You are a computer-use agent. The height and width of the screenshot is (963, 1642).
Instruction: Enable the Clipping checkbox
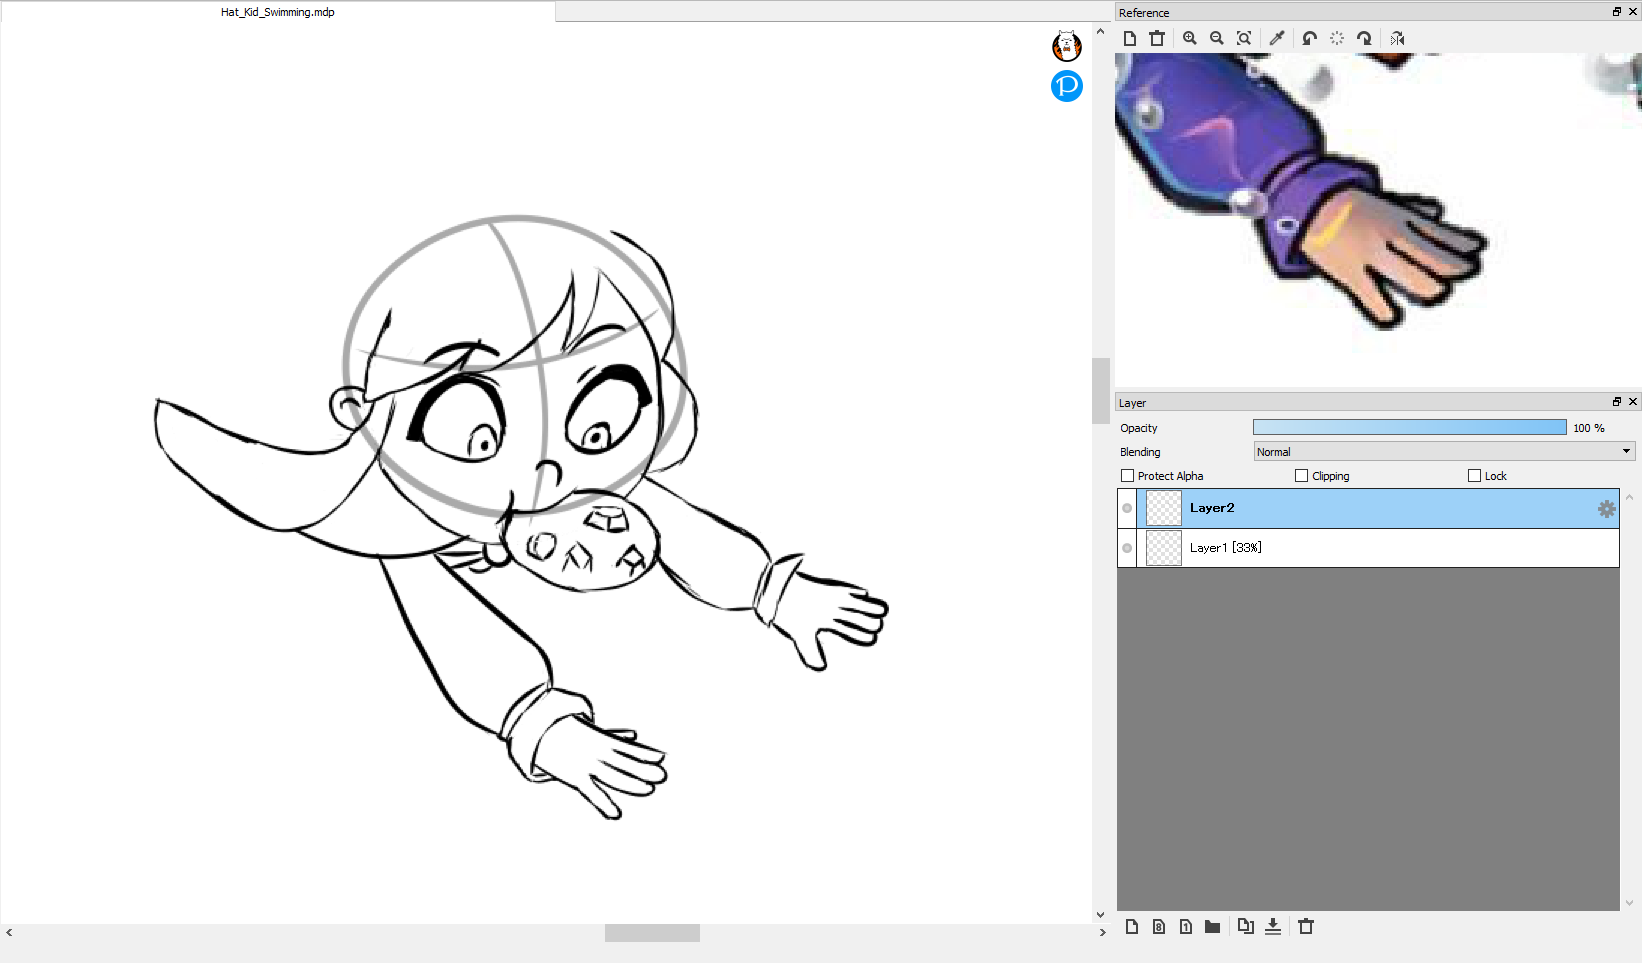click(x=1302, y=476)
